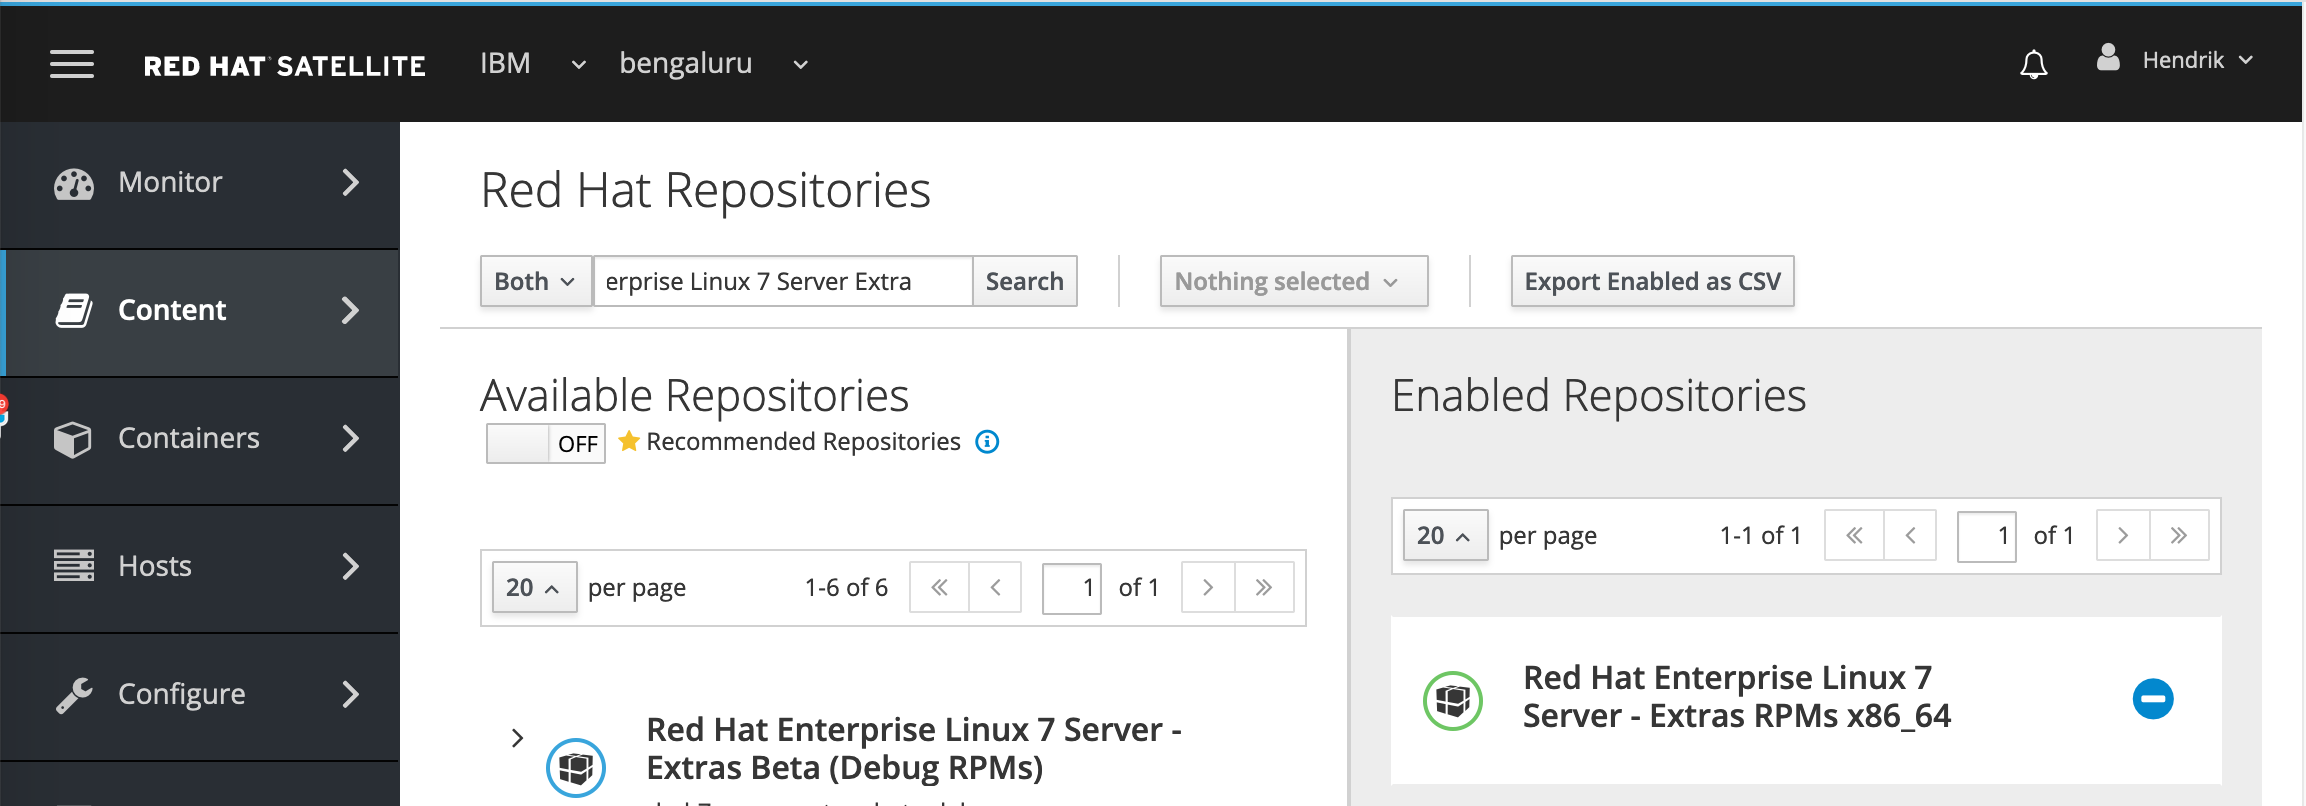Open the Hendrik user menu
The width and height of the screenshot is (2306, 806).
click(2198, 61)
